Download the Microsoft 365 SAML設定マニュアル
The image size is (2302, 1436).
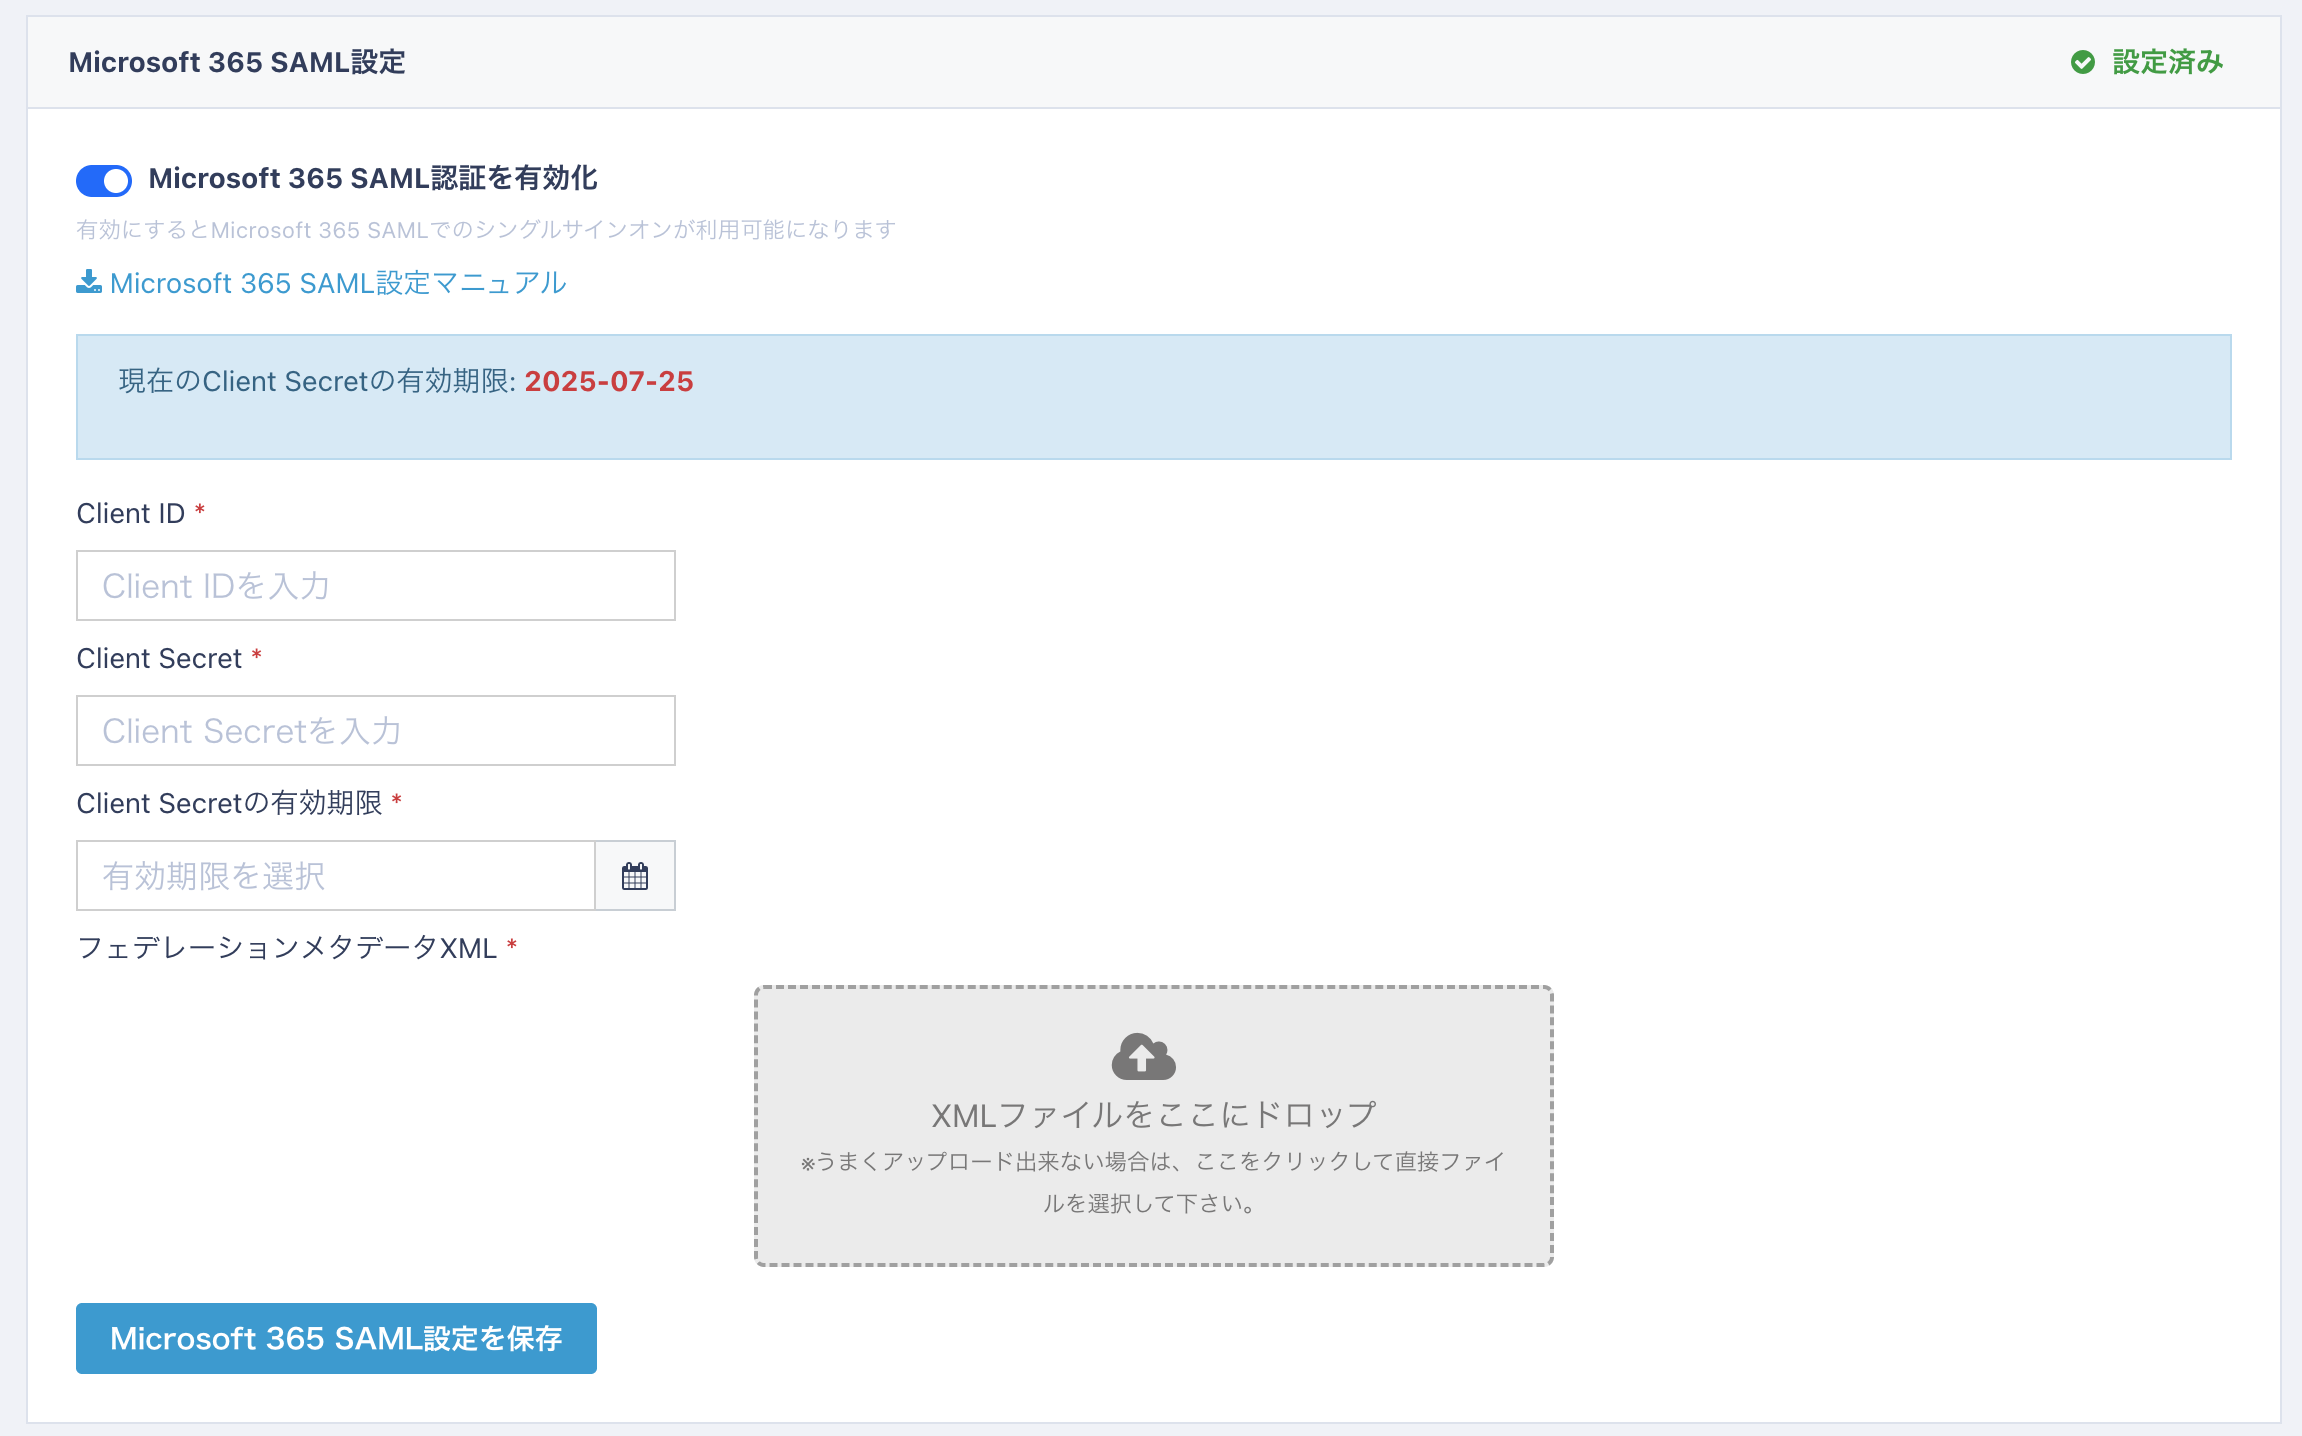click(338, 282)
